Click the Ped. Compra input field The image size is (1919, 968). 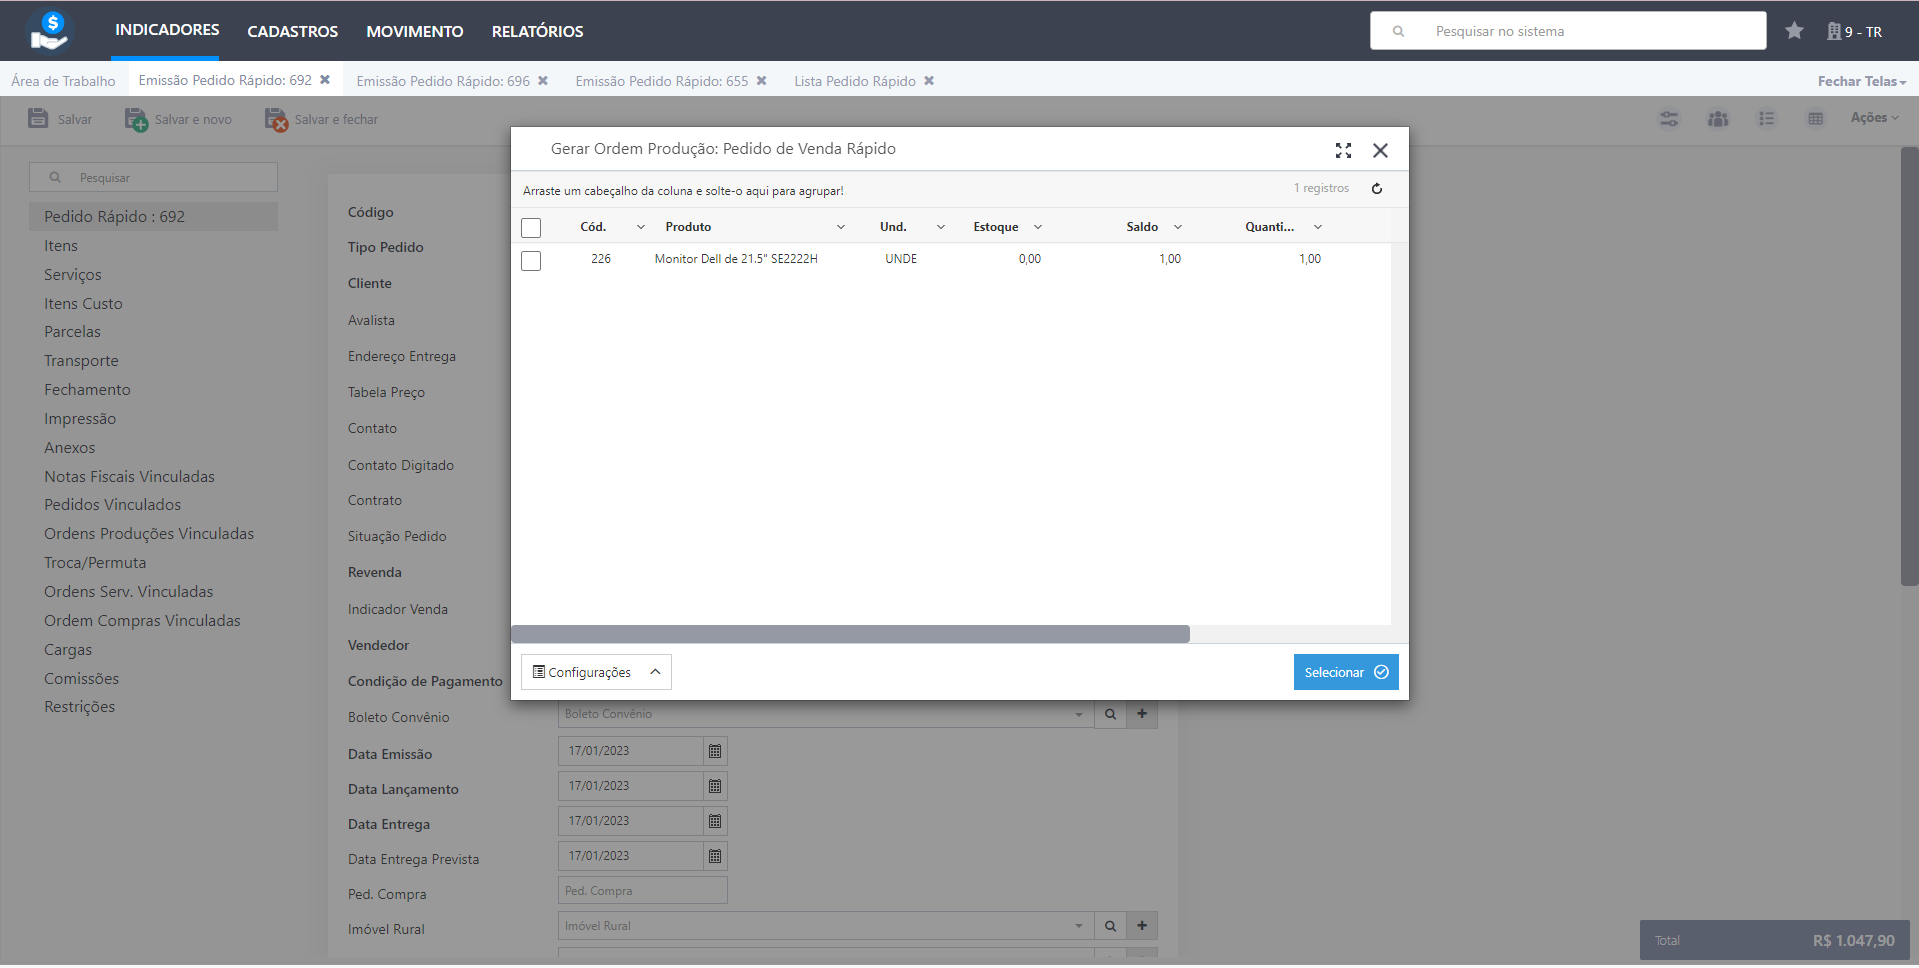coord(642,891)
